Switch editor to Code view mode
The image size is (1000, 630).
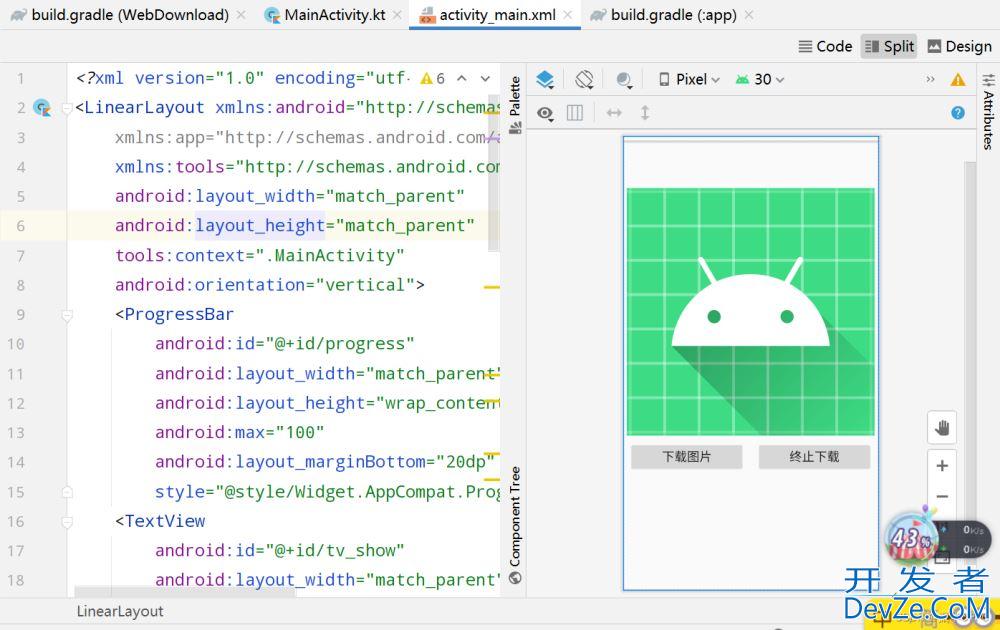pos(825,47)
